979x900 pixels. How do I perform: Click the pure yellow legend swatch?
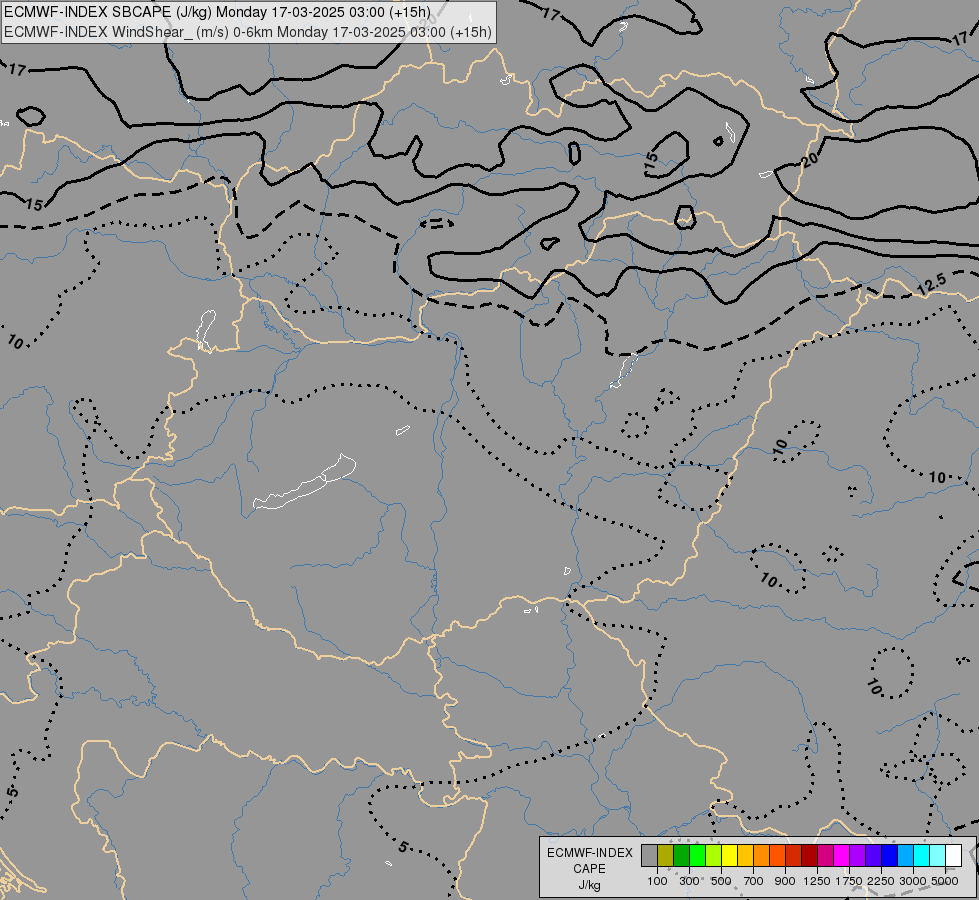pyautogui.click(x=730, y=856)
